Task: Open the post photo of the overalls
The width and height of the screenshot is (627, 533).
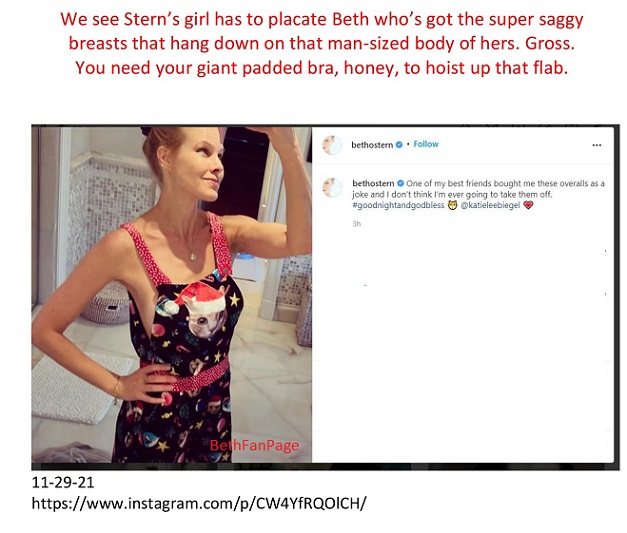Action: tap(172, 295)
